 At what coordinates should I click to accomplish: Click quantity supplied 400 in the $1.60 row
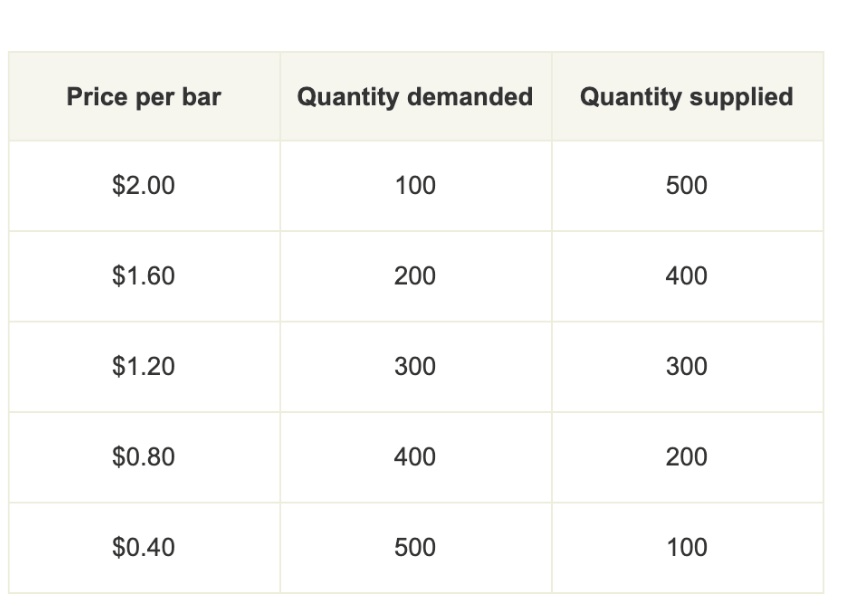click(687, 276)
